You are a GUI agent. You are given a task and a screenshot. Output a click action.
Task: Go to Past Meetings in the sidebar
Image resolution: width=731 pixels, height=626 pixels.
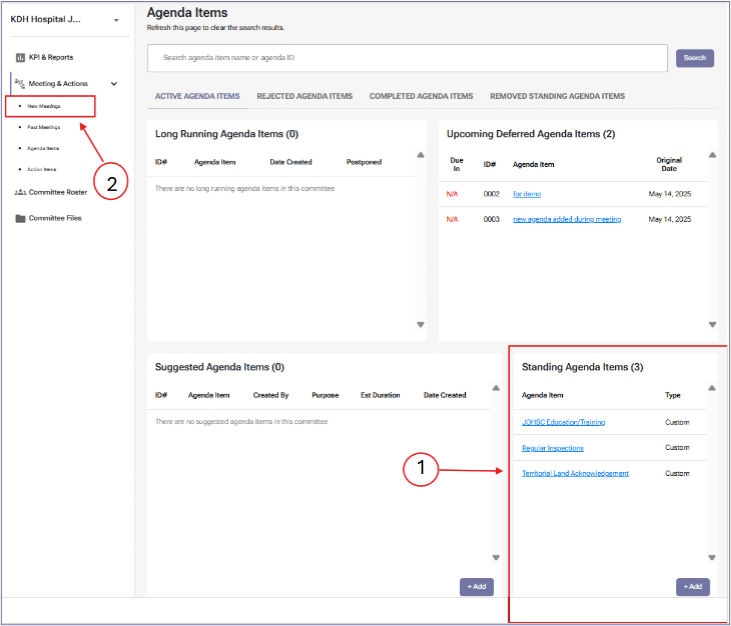pyautogui.click(x=44, y=128)
